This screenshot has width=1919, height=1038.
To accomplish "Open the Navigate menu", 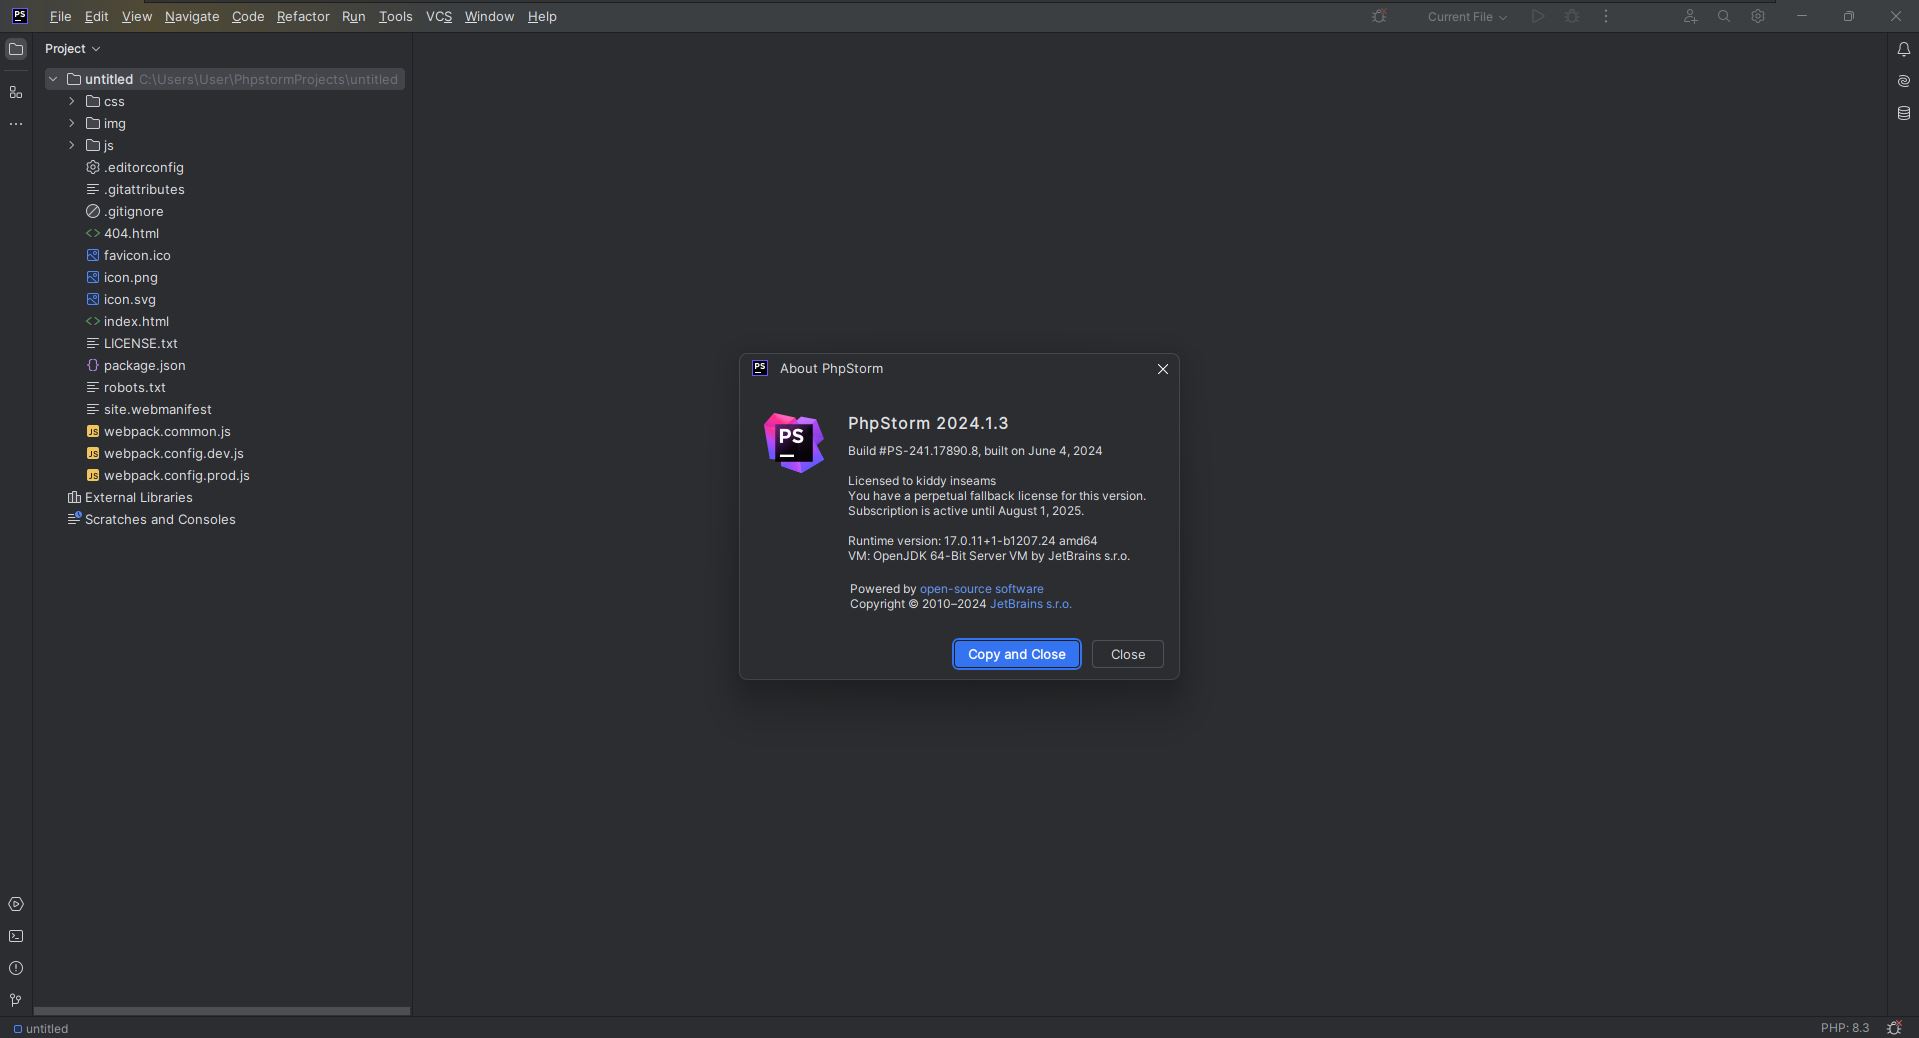I will click(192, 16).
